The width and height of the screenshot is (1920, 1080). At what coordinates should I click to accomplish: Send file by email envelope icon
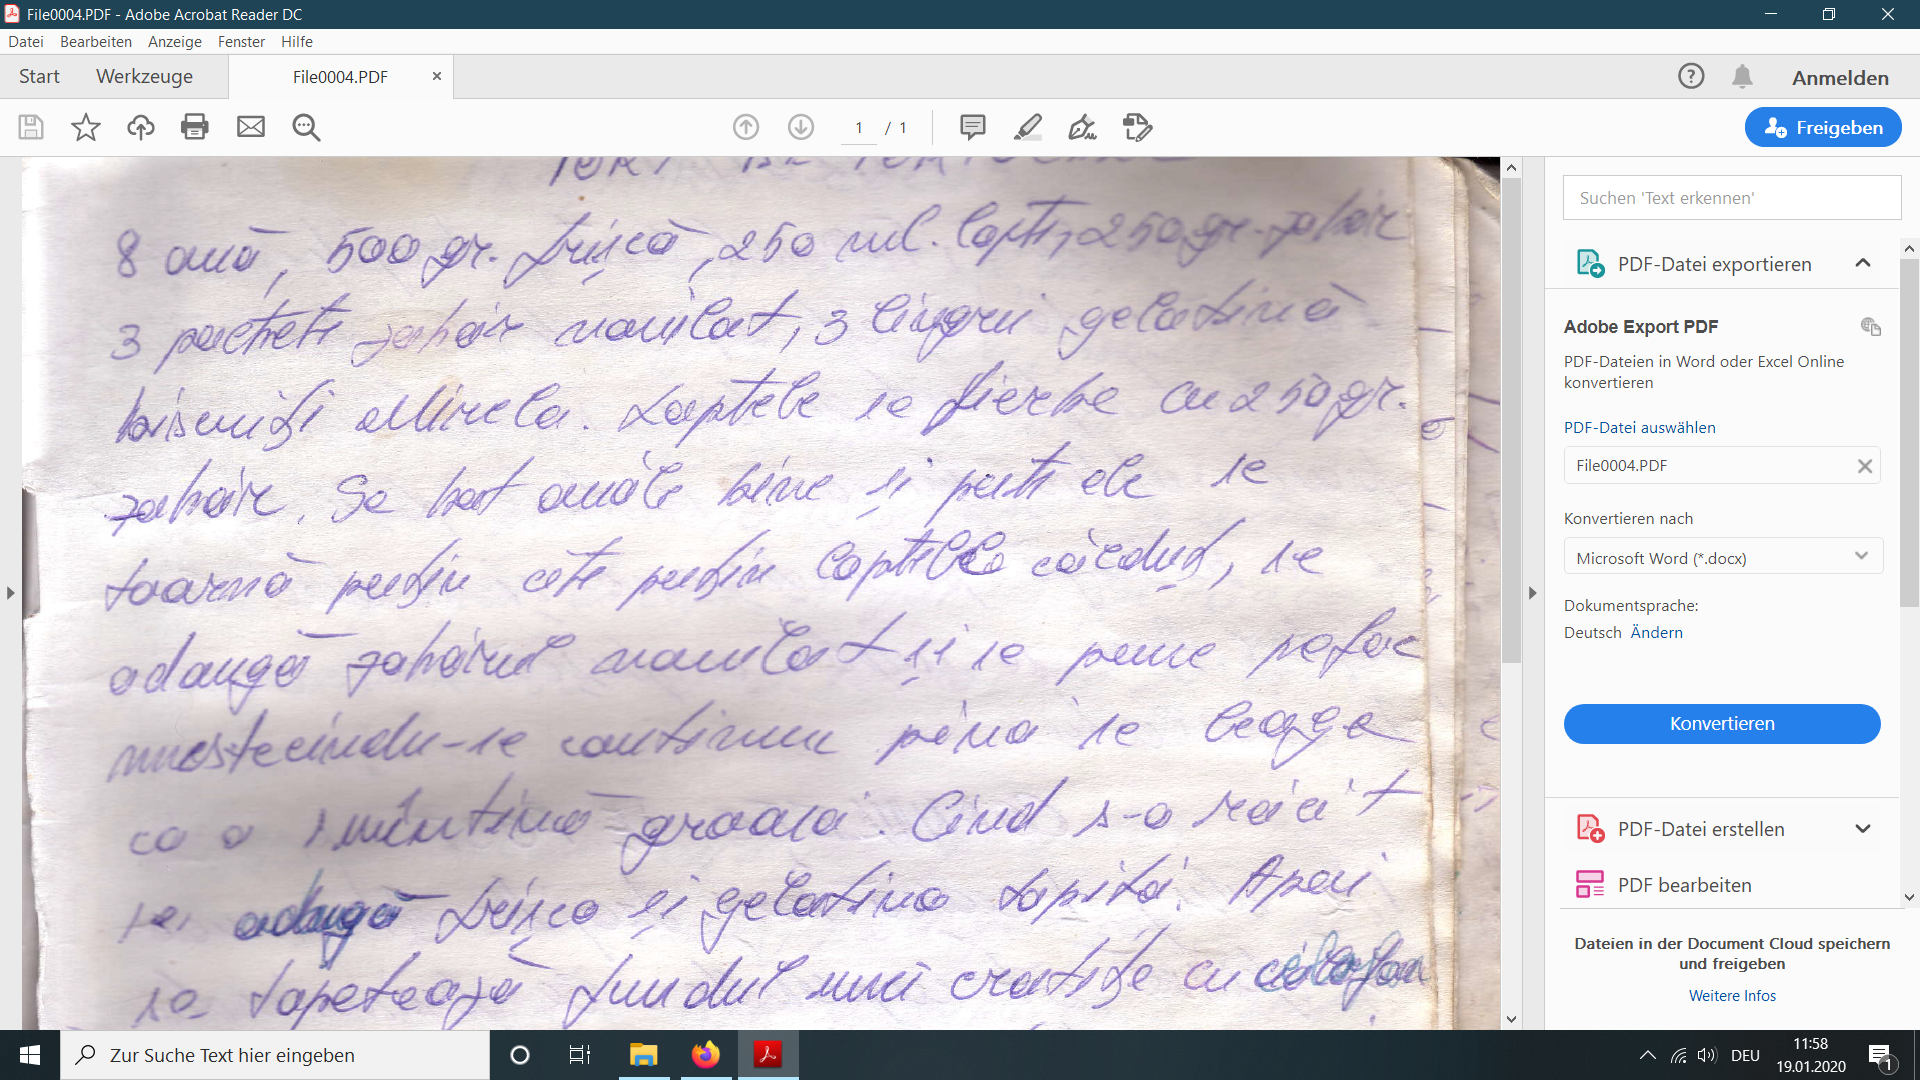point(251,127)
